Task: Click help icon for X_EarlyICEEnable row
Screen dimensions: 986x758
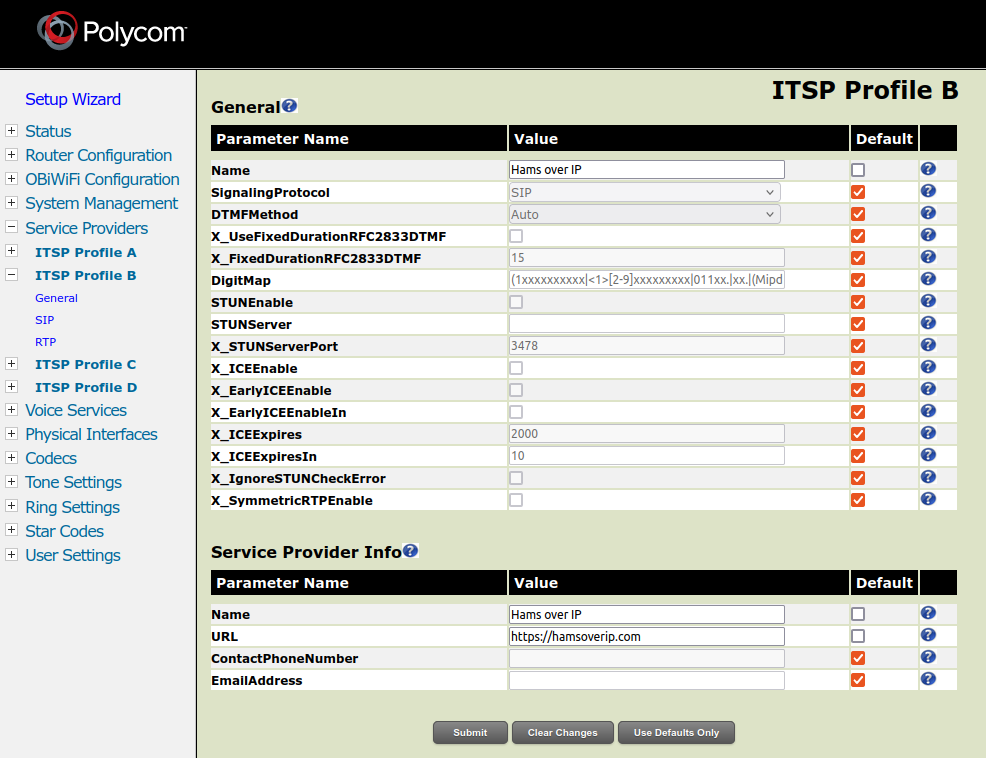Action: click(x=928, y=389)
